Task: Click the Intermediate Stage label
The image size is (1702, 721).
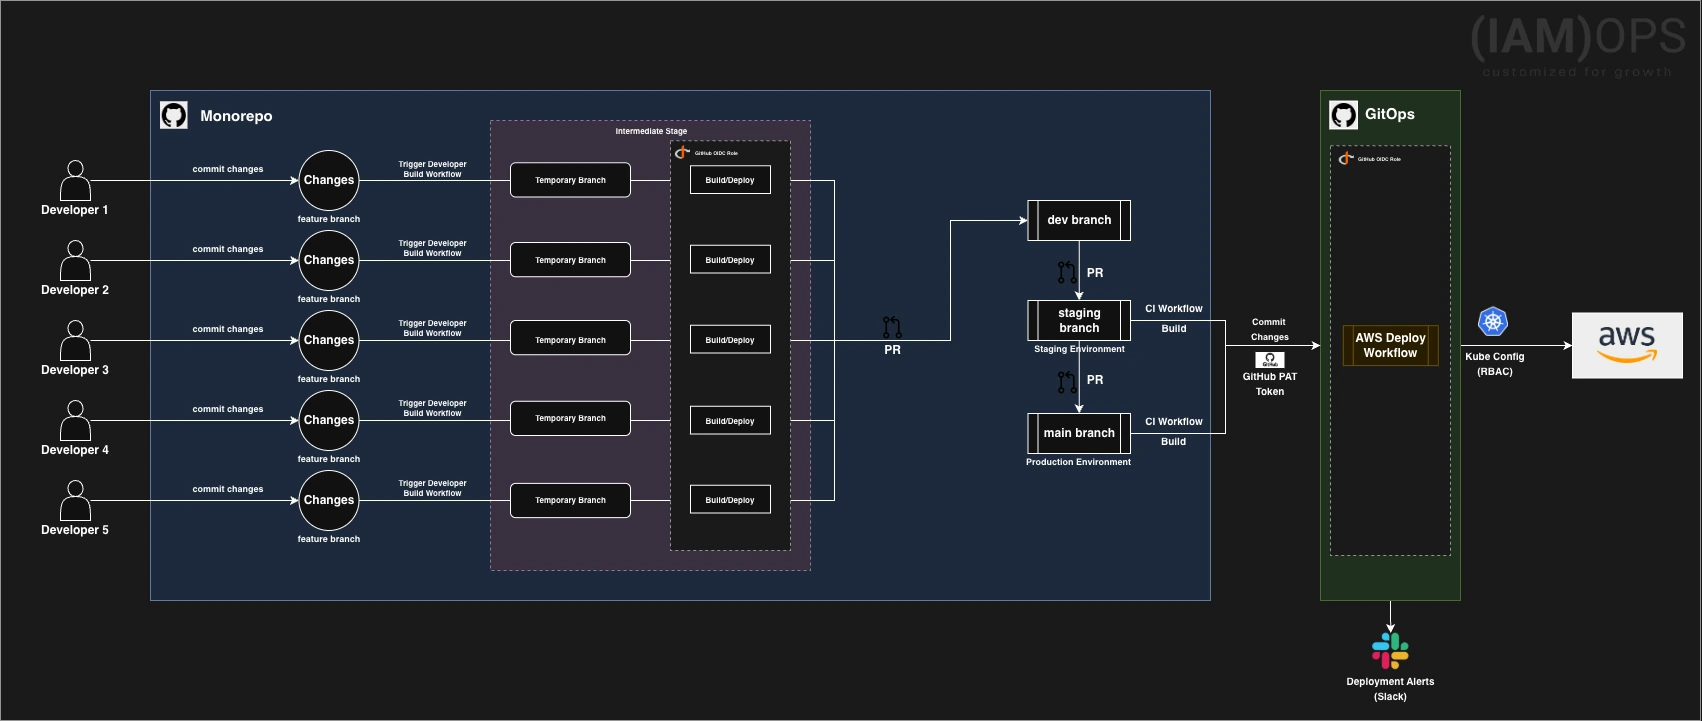Action: [x=651, y=131]
